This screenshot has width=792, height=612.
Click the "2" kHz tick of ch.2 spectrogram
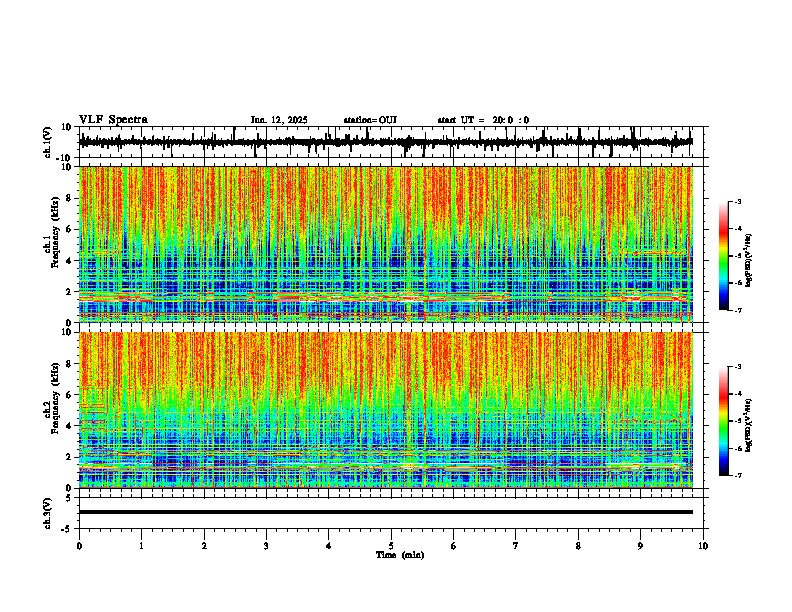click(x=70, y=457)
